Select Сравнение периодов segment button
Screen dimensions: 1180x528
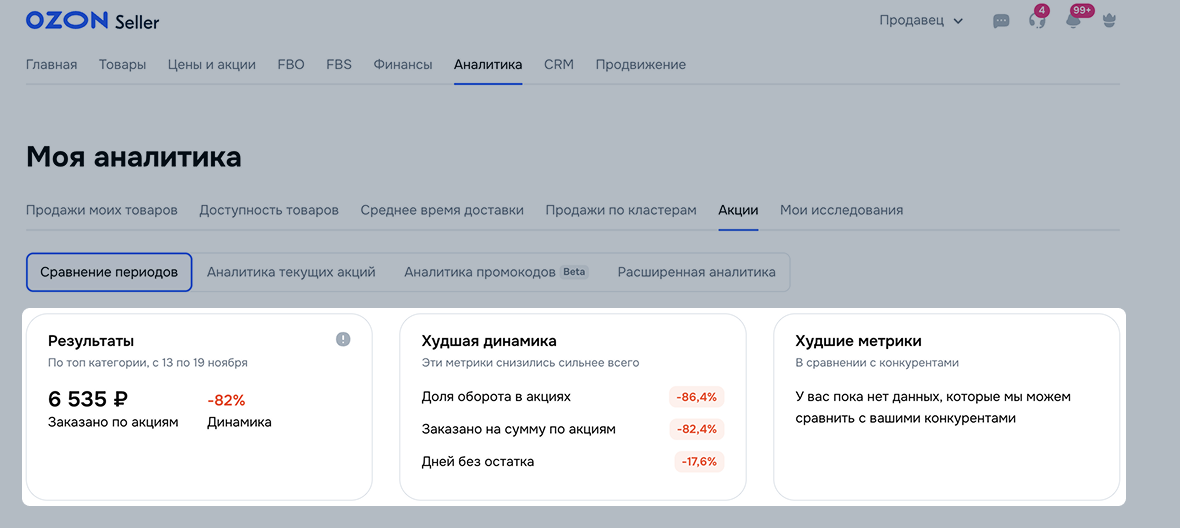(109, 272)
